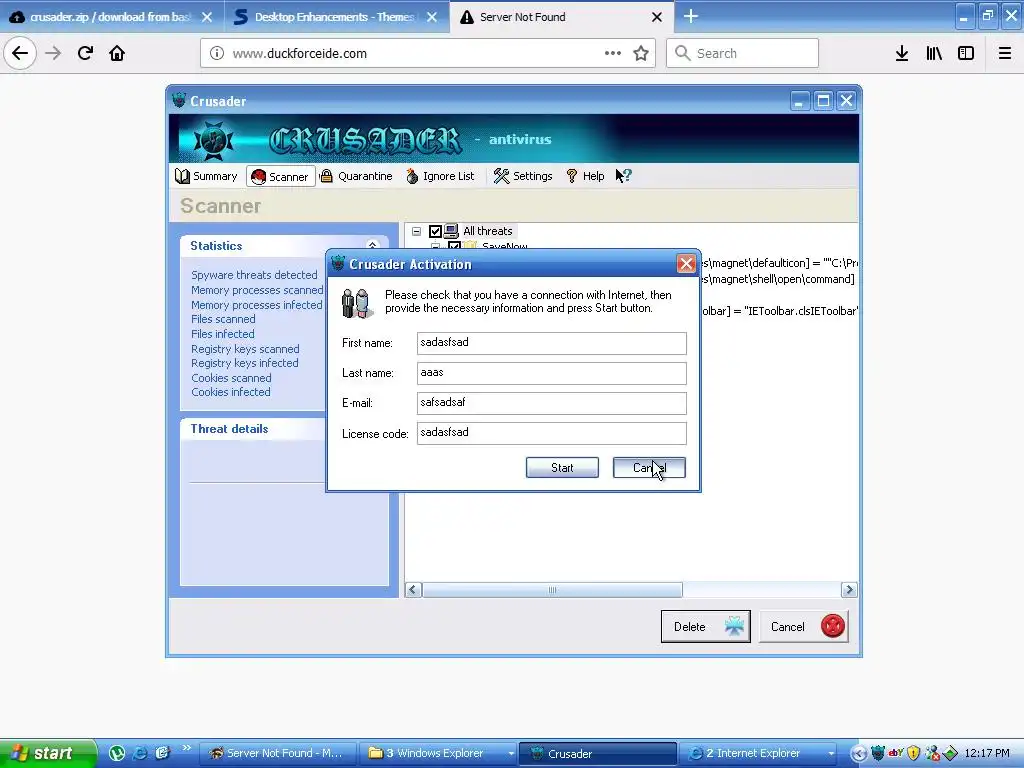Viewport: 1024px width, 768px height.
Task: Toggle the SaveNow threat checkbox
Action: point(454,246)
